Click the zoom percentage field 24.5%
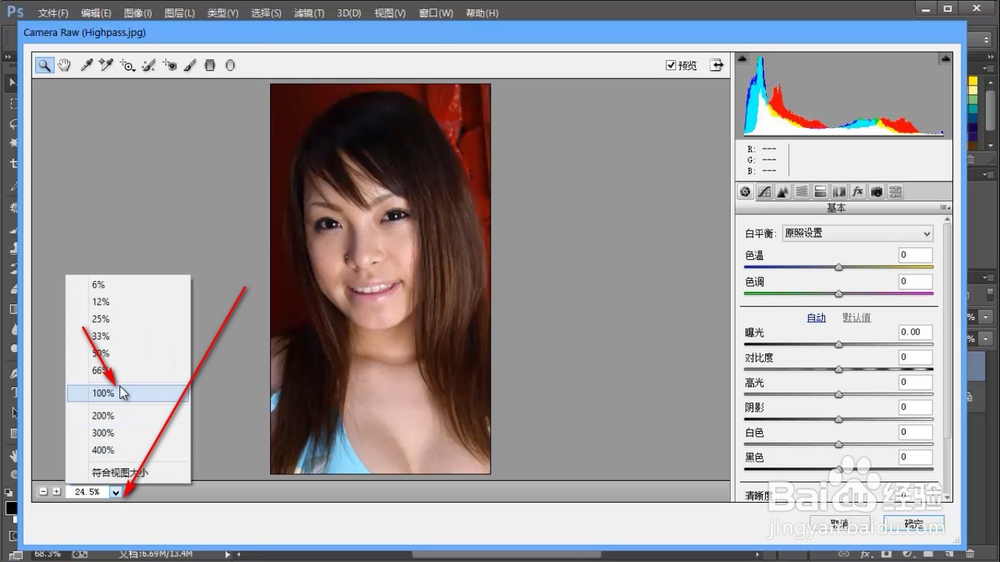 tap(87, 492)
